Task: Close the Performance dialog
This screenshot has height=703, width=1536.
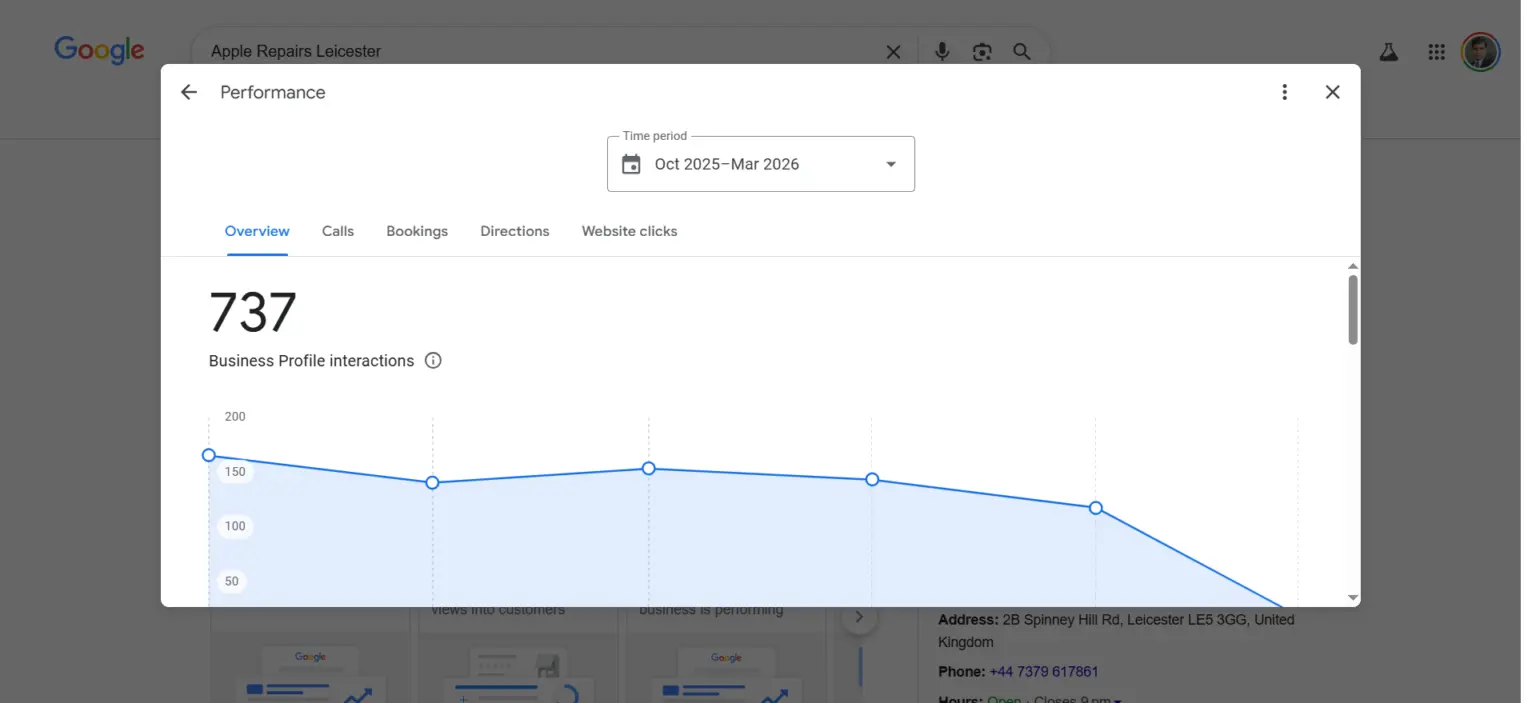Action: click(x=1332, y=92)
